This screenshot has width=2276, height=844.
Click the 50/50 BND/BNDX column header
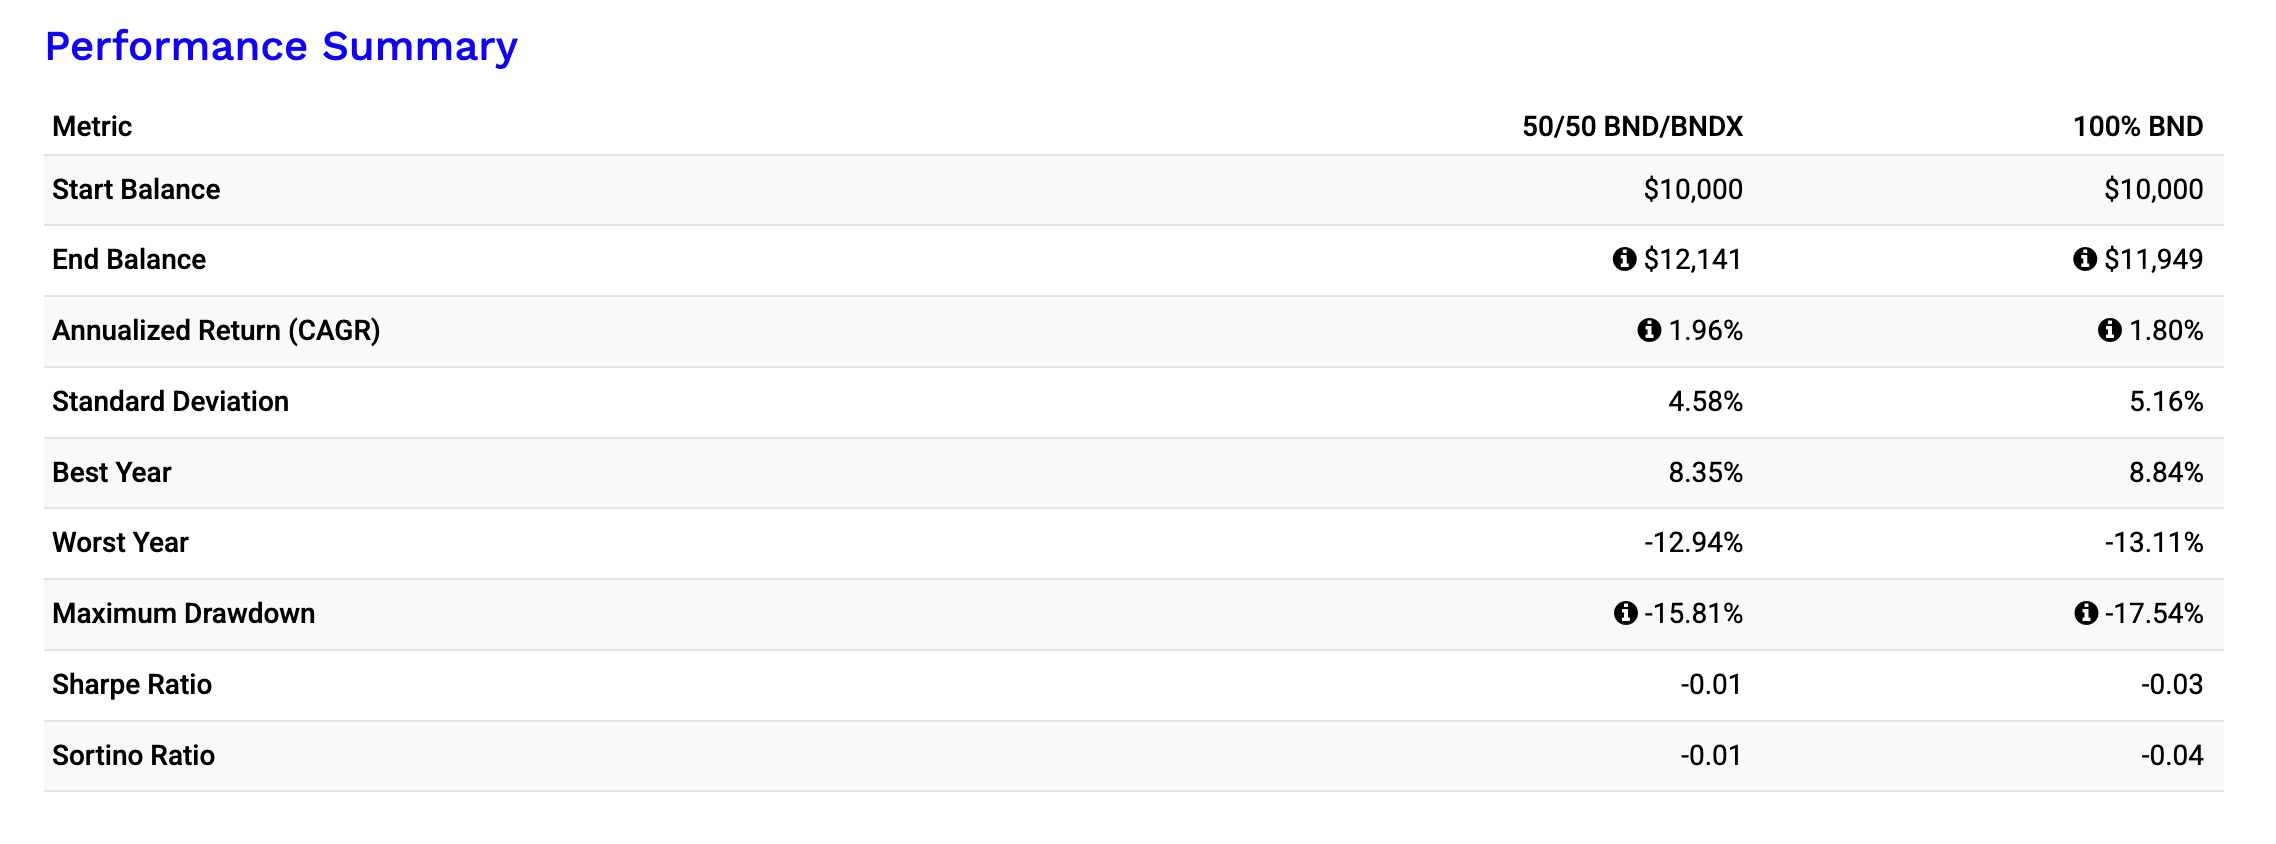coord(1631,127)
